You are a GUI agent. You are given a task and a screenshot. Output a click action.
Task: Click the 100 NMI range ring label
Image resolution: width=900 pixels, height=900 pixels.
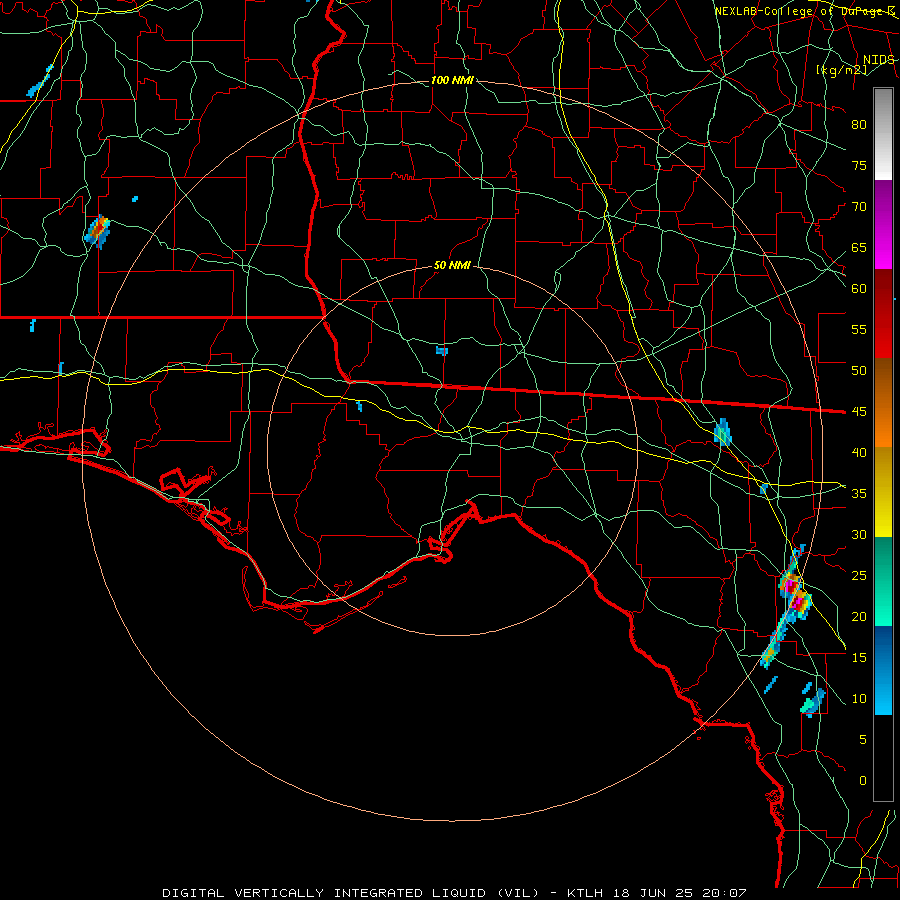(x=452, y=80)
